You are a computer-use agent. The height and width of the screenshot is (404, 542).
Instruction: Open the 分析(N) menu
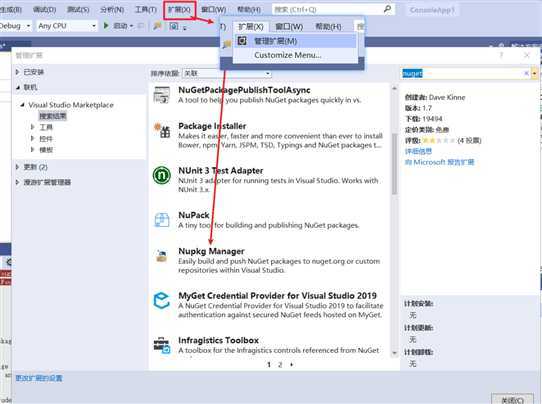point(112,9)
